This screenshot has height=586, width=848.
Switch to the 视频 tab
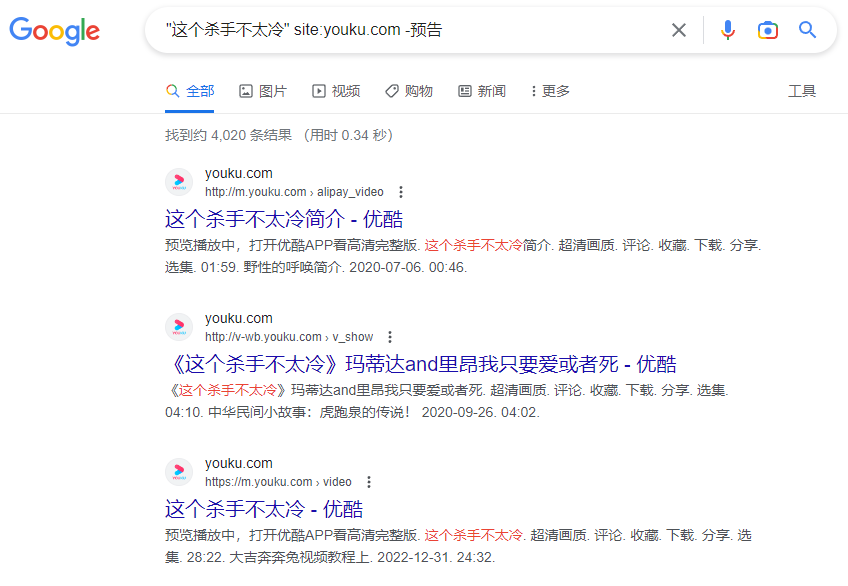[x=336, y=91]
